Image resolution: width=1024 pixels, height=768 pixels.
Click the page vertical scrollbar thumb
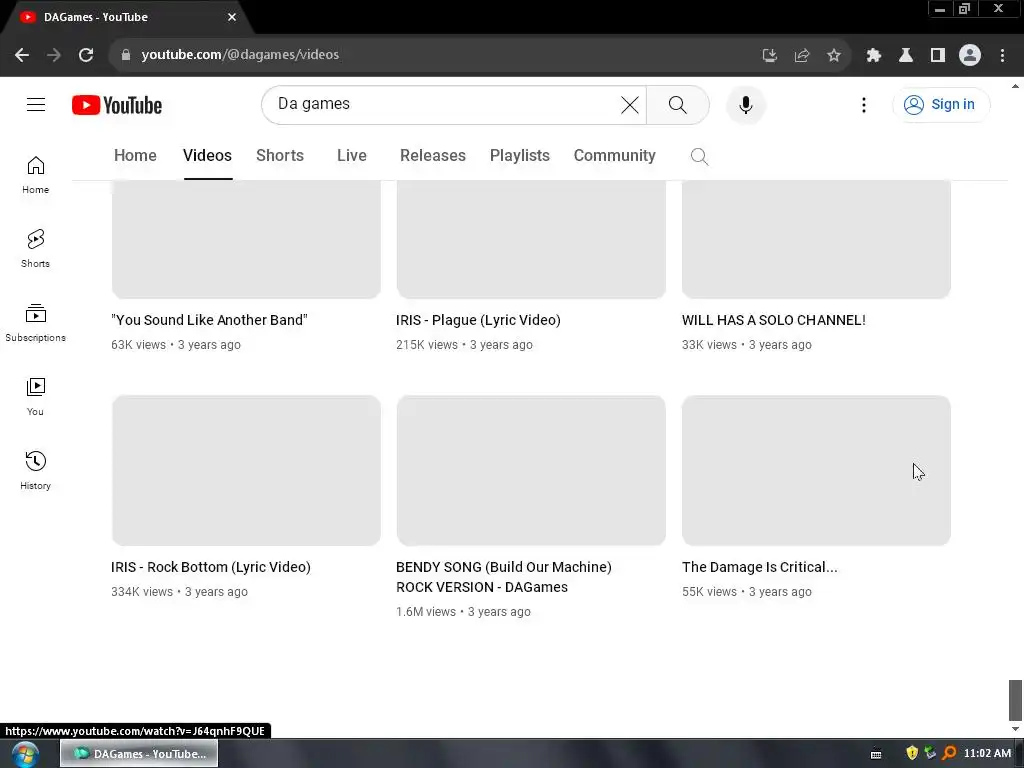pyautogui.click(x=1014, y=699)
